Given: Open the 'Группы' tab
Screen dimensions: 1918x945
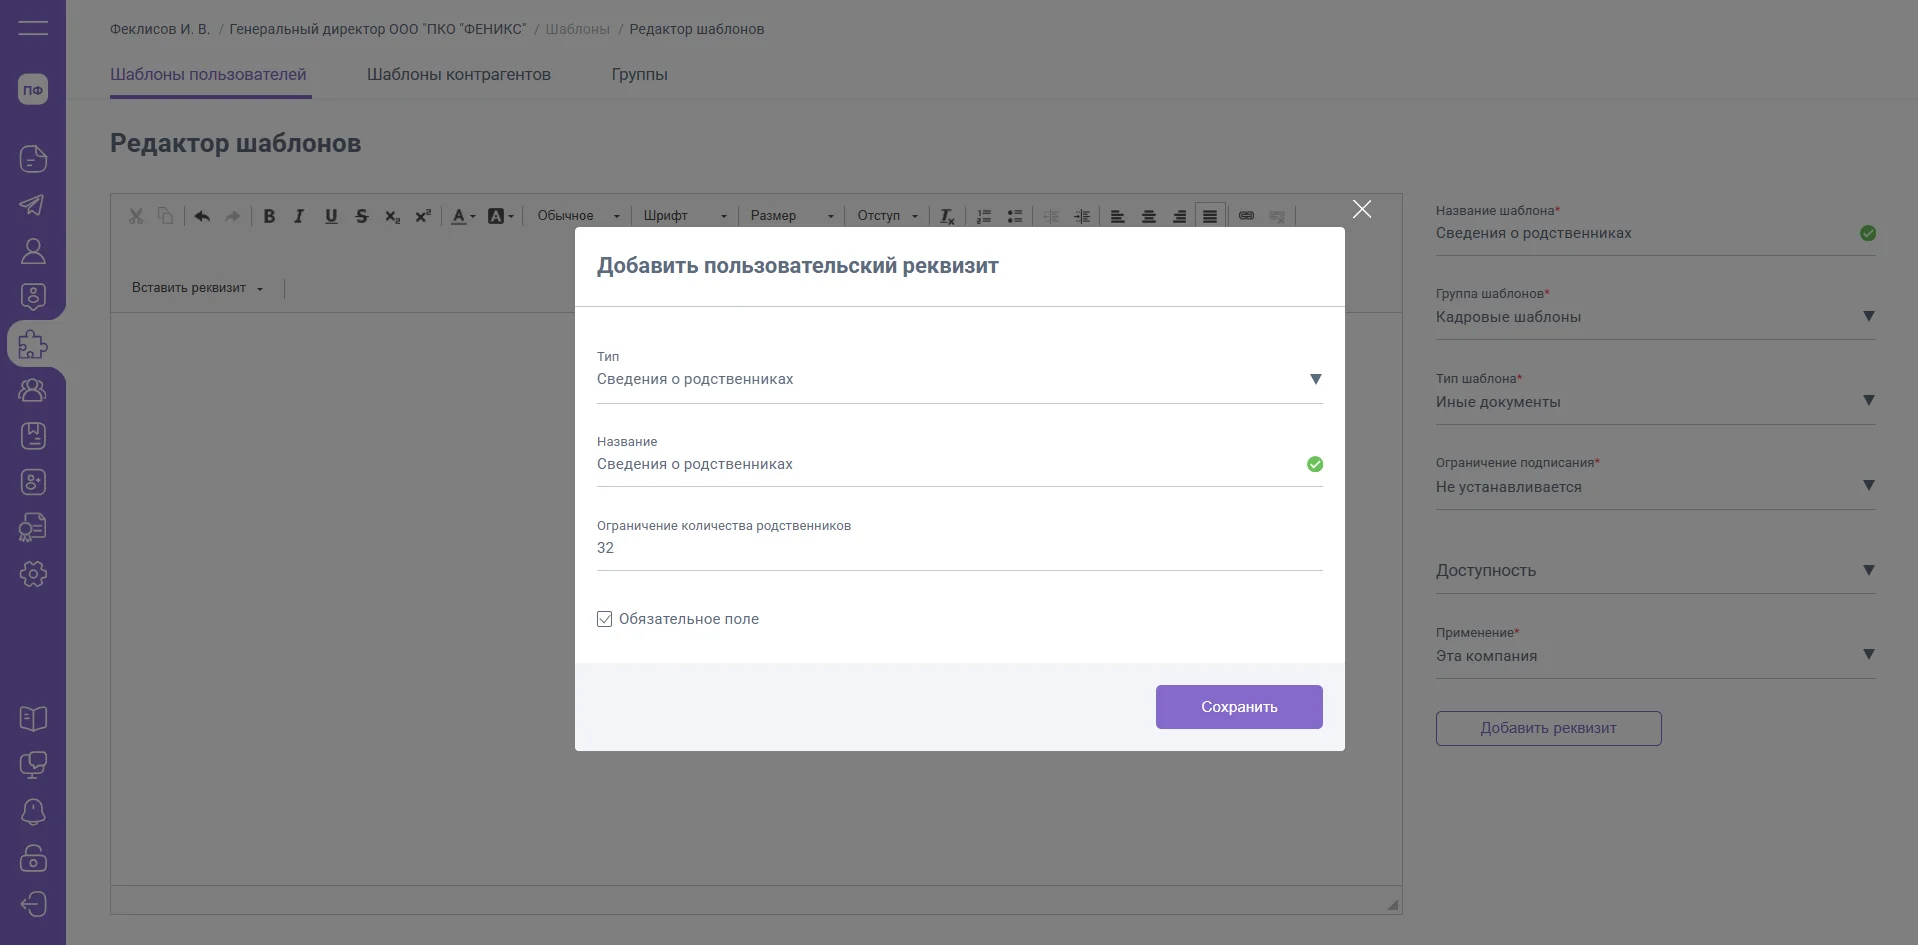Looking at the screenshot, I should pyautogui.click(x=639, y=74).
